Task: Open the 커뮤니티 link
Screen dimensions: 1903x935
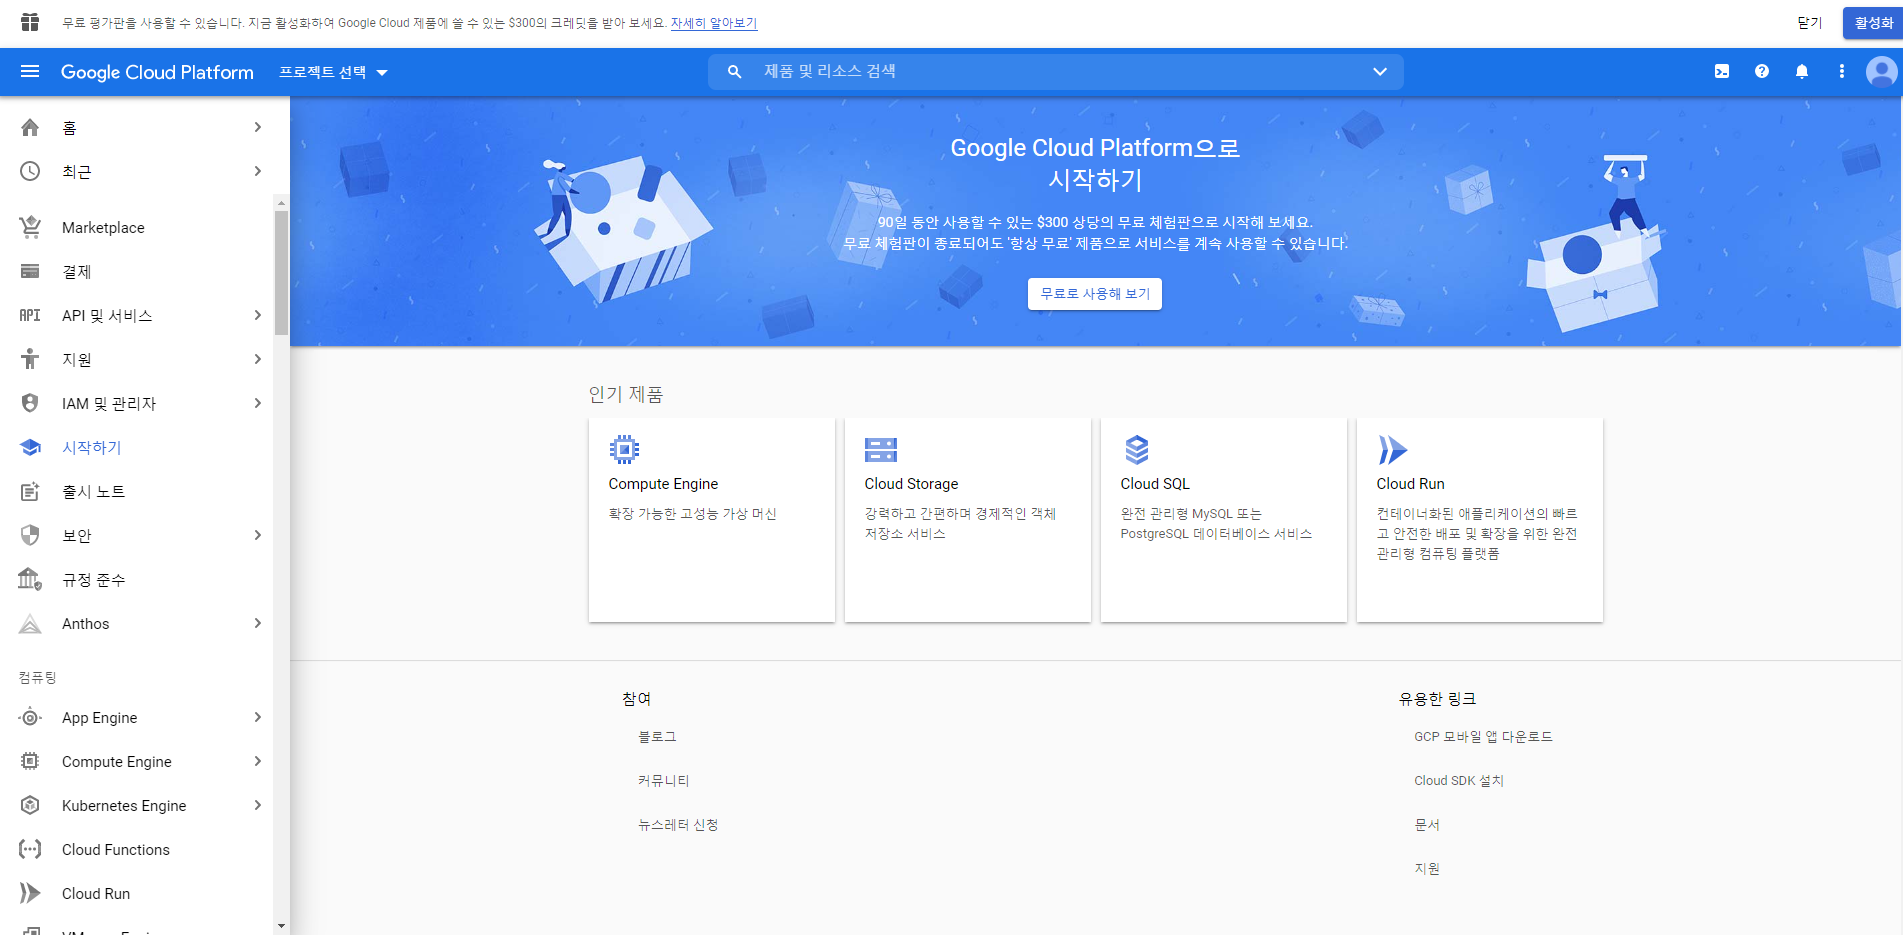Action: 664,781
